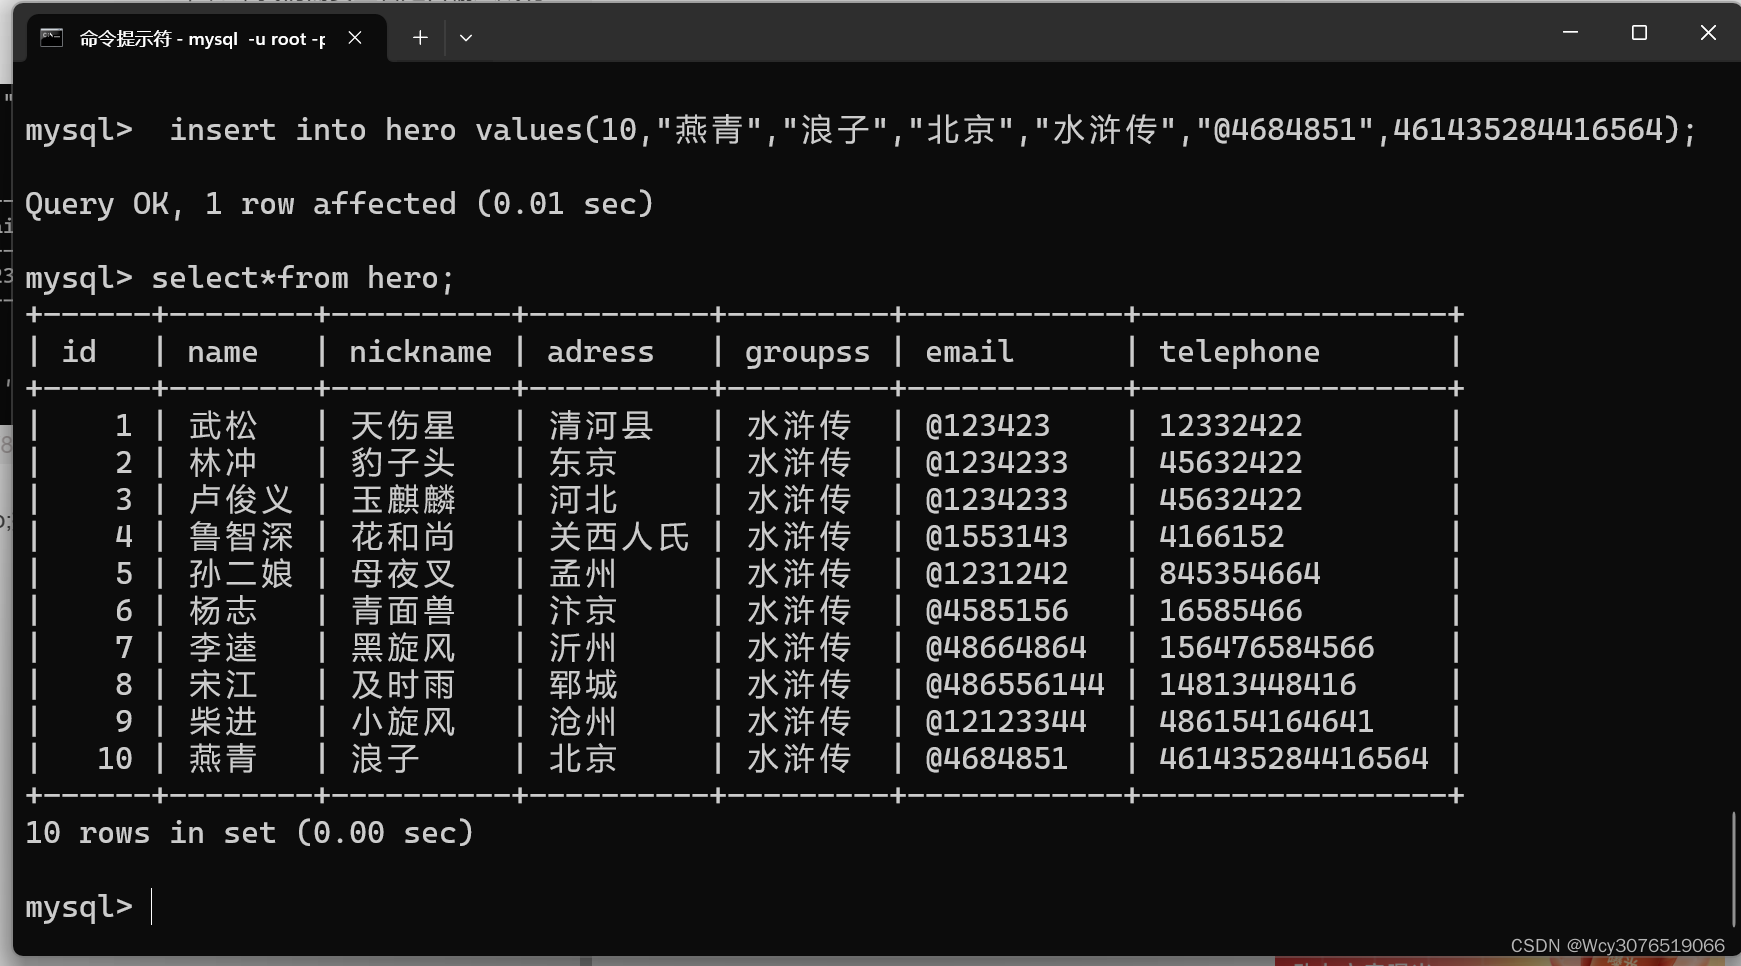The width and height of the screenshot is (1741, 966).
Task: Click the telephone cell '4166152'
Action: point(1222,537)
